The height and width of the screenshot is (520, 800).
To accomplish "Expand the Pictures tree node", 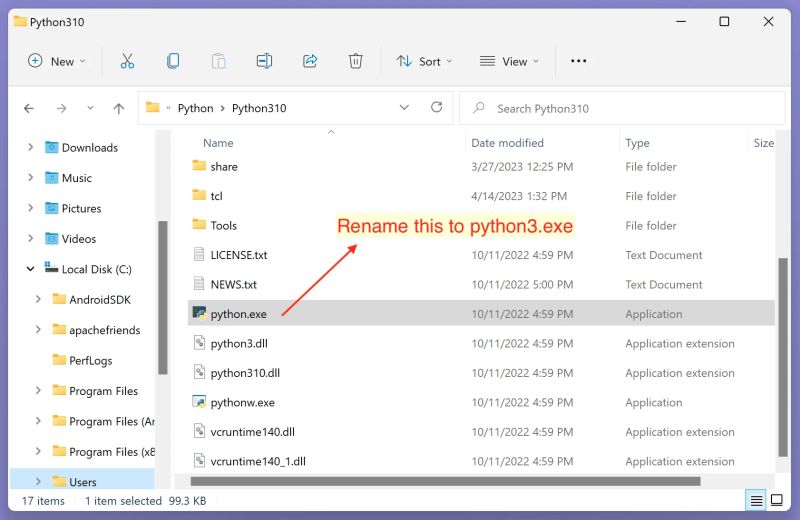I will pyautogui.click(x=31, y=208).
